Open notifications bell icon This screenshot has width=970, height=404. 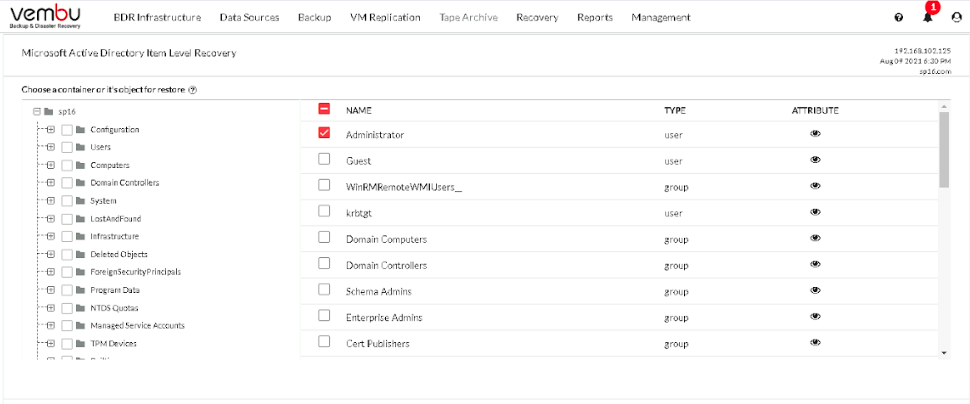coord(927,18)
